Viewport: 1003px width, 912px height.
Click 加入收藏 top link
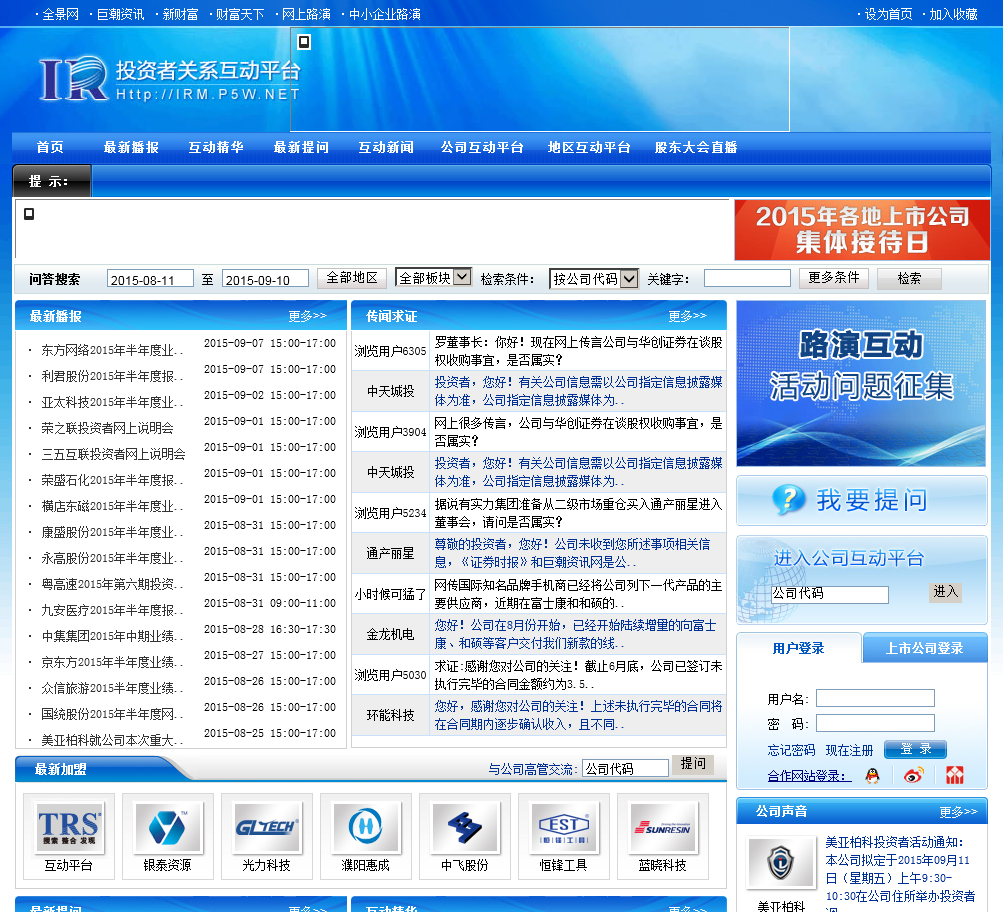953,14
